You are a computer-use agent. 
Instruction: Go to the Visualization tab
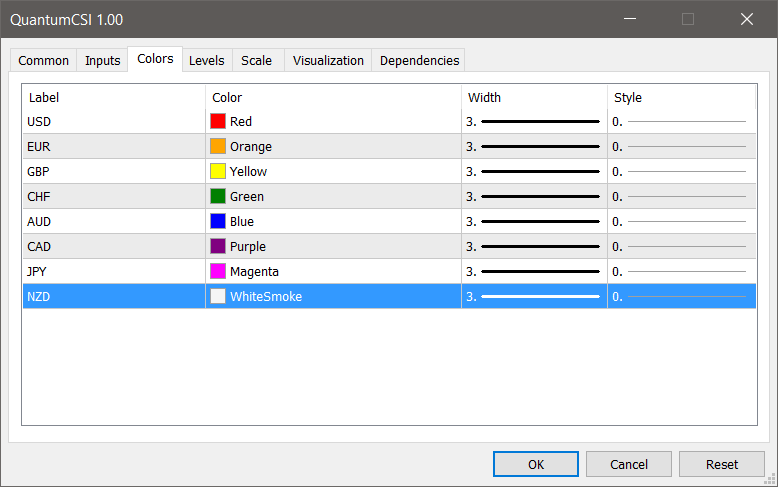click(328, 61)
